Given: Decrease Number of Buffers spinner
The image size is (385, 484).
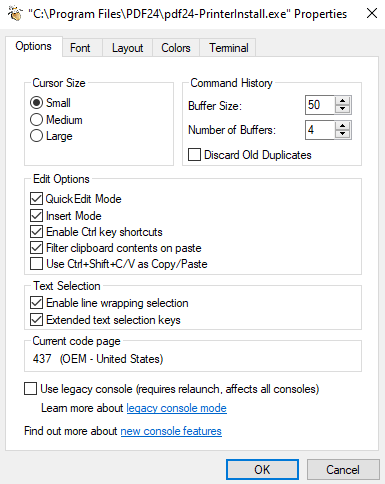Looking at the screenshot, I should [342, 134].
